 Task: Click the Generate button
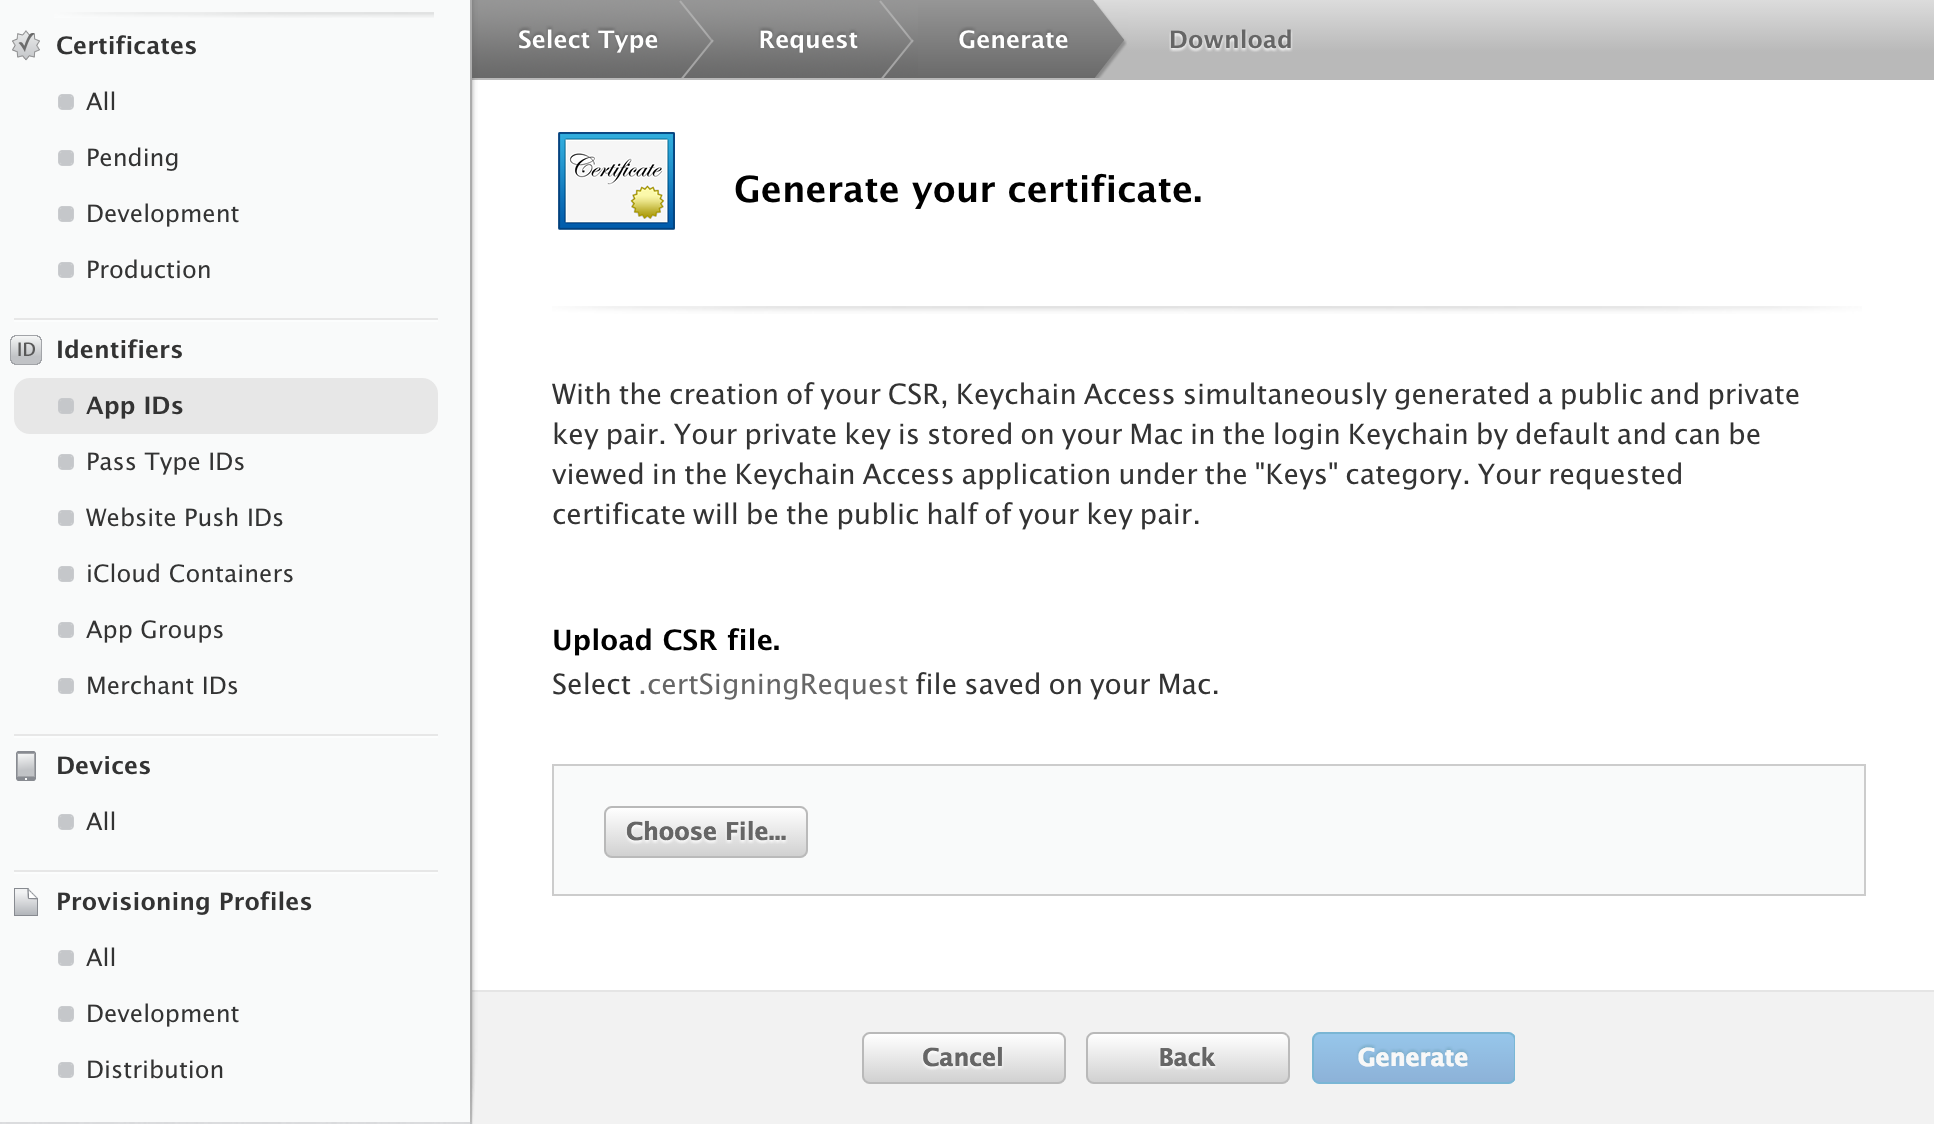tap(1412, 1057)
